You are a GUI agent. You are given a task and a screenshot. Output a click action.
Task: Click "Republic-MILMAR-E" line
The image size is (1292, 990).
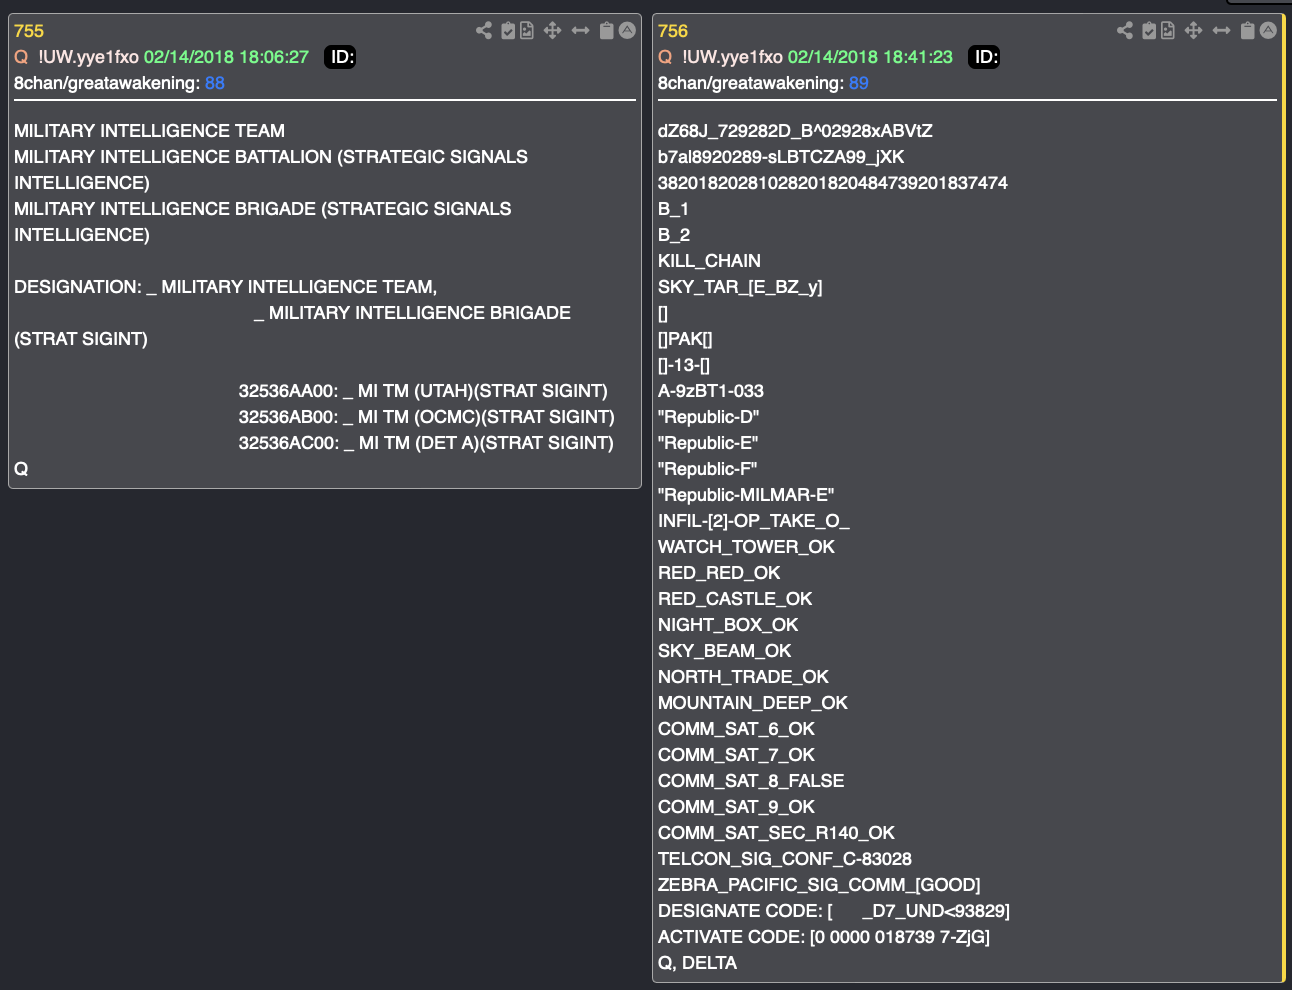(746, 495)
